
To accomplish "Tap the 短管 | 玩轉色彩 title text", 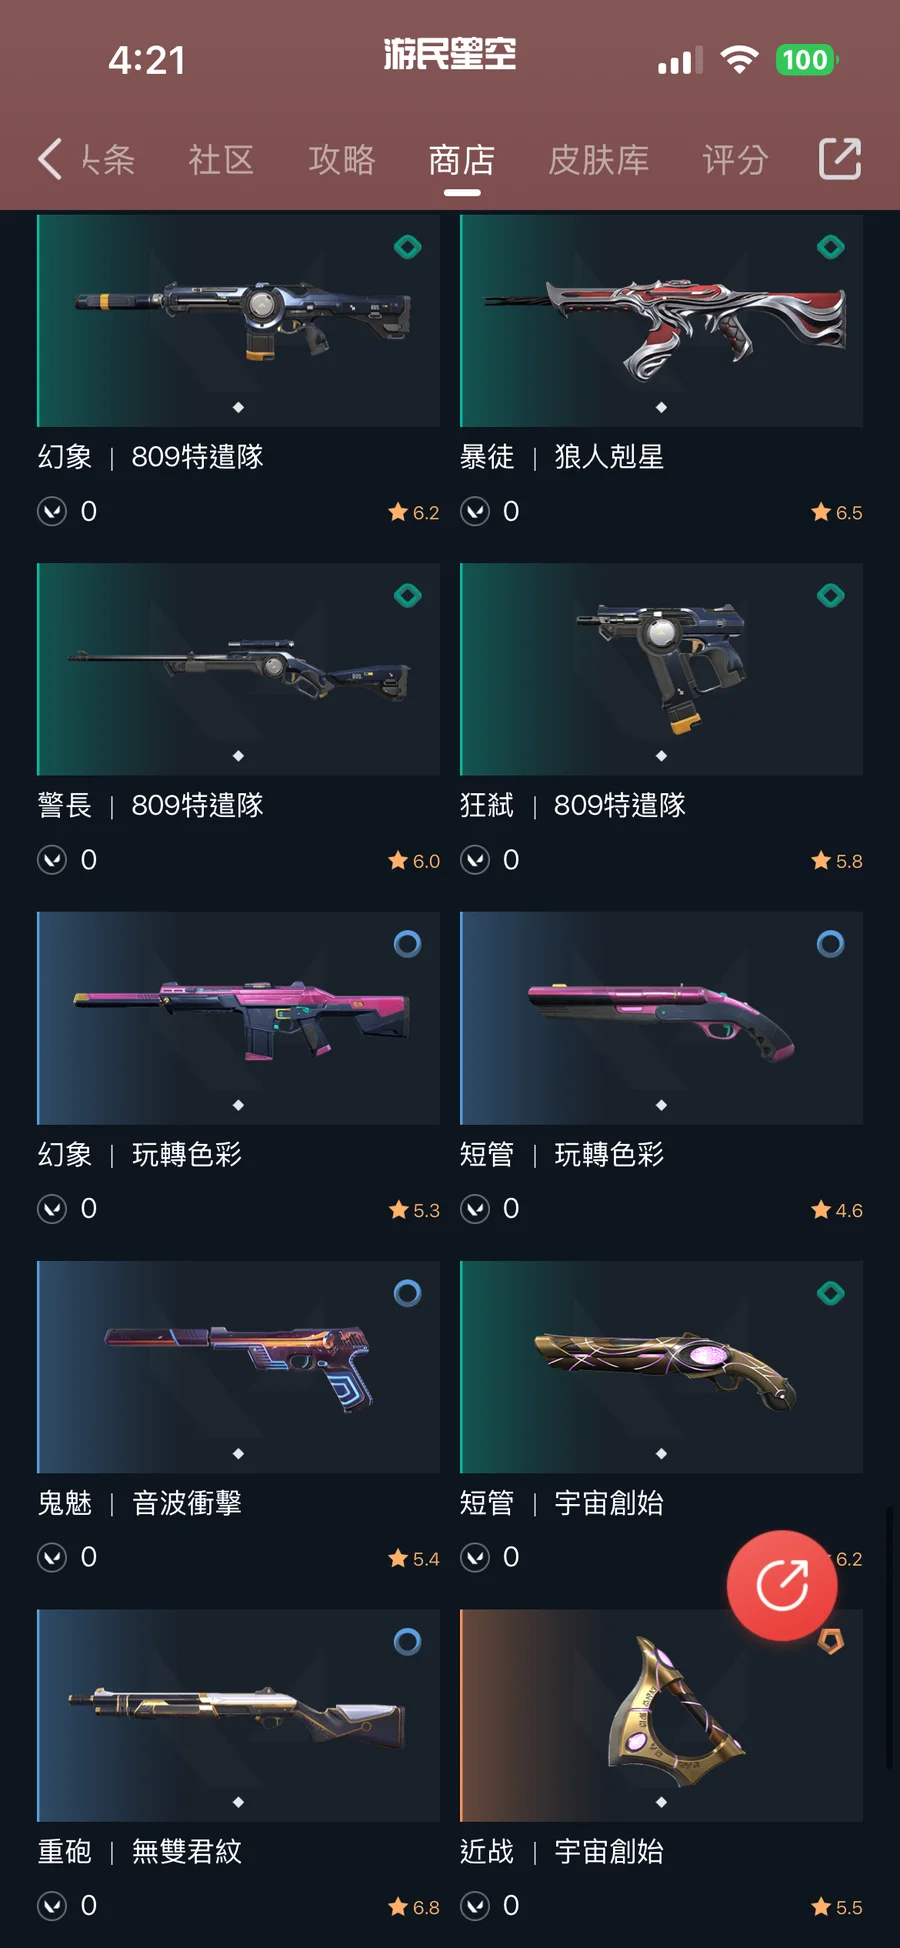I will [562, 1154].
